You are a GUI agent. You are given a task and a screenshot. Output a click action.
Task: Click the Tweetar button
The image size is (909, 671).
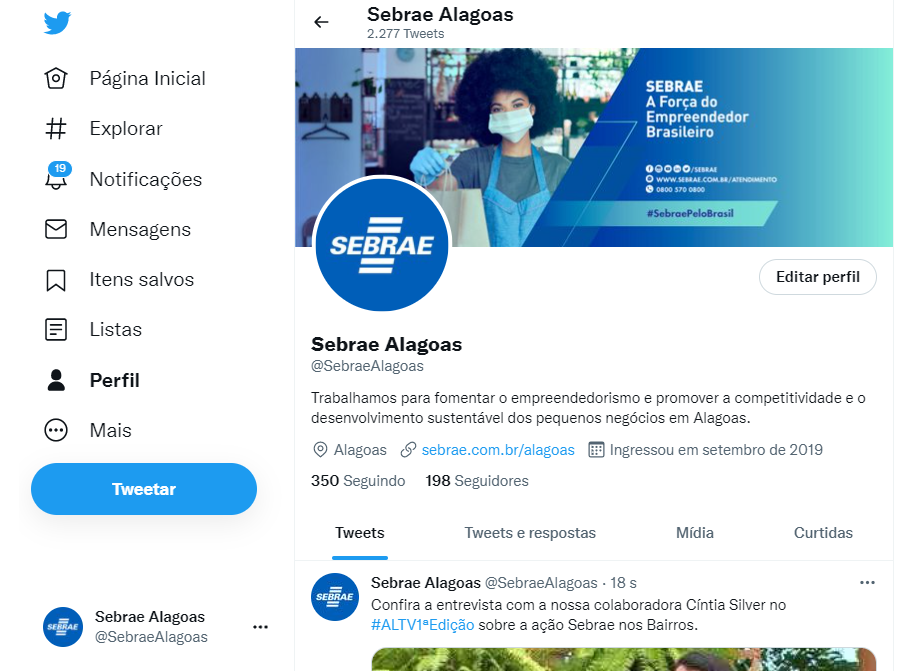pyautogui.click(x=144, y=489)
